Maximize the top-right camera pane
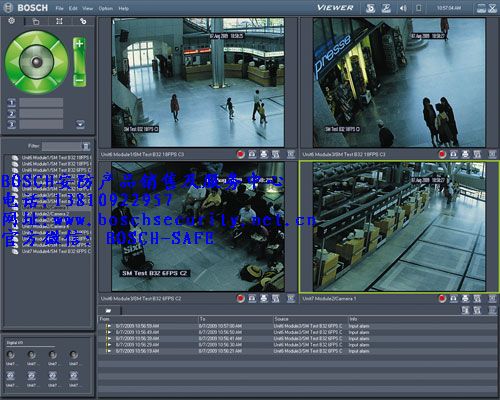Image resolution: width=500 pixels, height=400 pixels. [x=492, y=154]
